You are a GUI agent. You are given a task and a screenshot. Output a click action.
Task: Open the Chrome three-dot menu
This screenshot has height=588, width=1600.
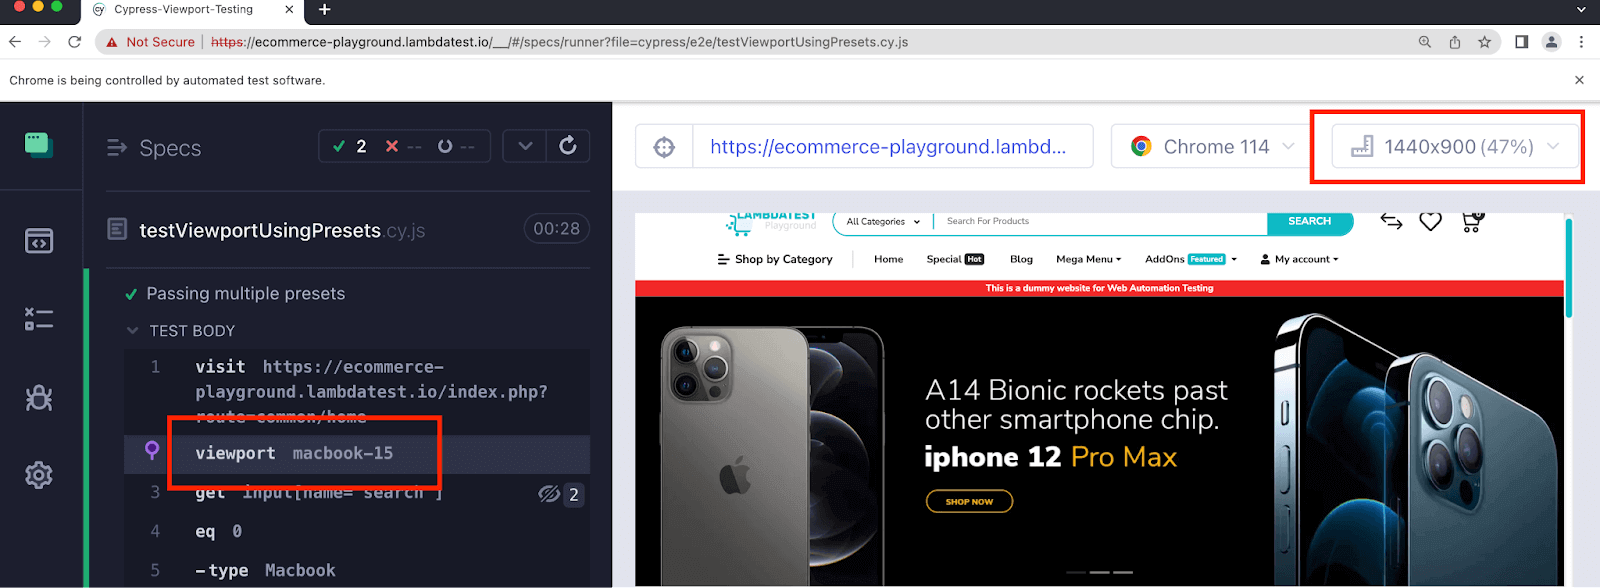coord(1581,42)
